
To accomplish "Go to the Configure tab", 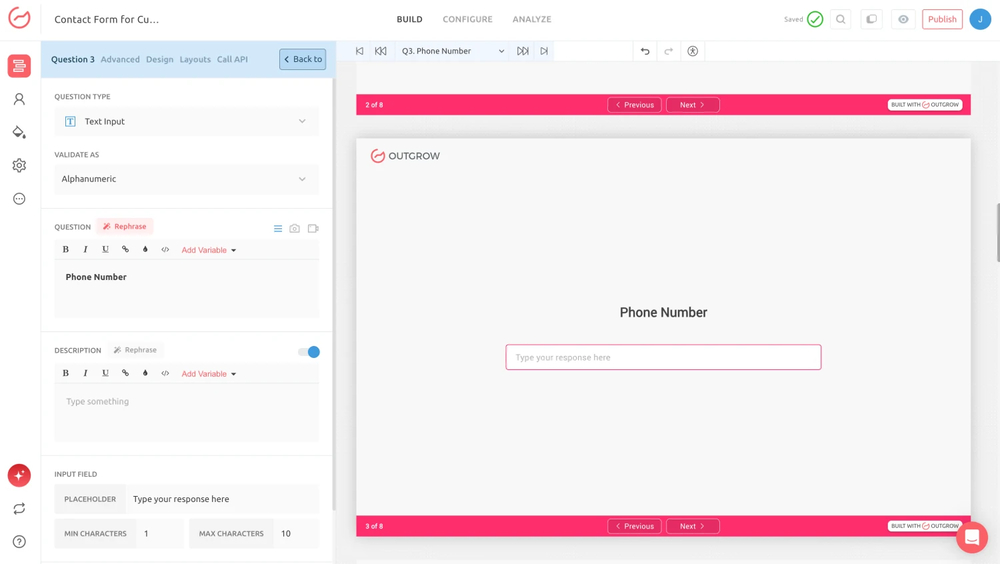I will 467,19.
